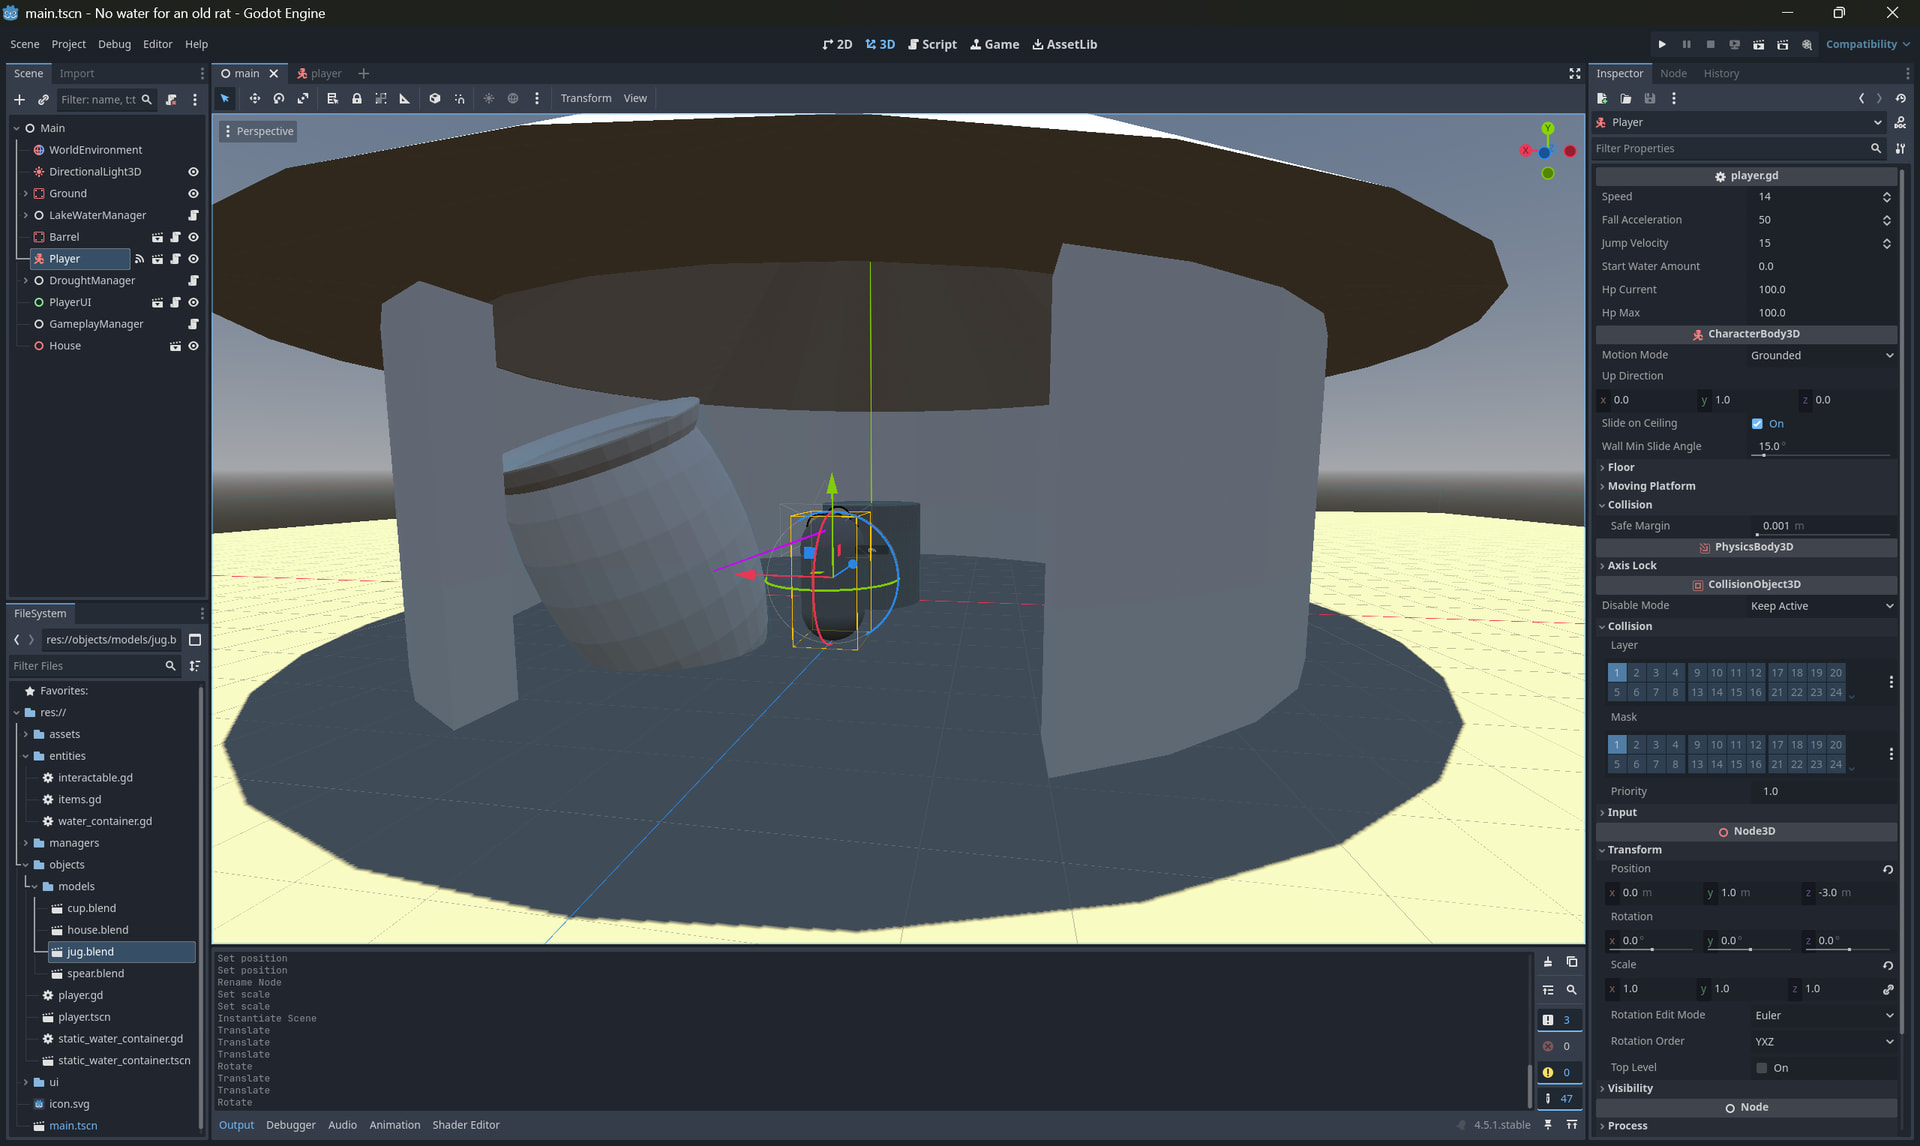The image size is (1920, 1146).
Task: Enable collision layer 2
Action: coord(1636,673)
